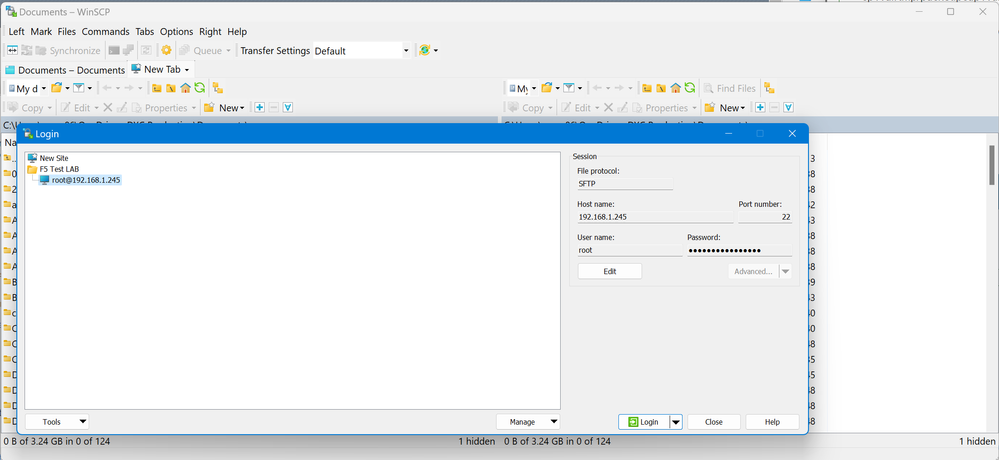Screen dimensions: 999x460
Task: Click left panel filter icon
Action: click(x=79, y=88)
